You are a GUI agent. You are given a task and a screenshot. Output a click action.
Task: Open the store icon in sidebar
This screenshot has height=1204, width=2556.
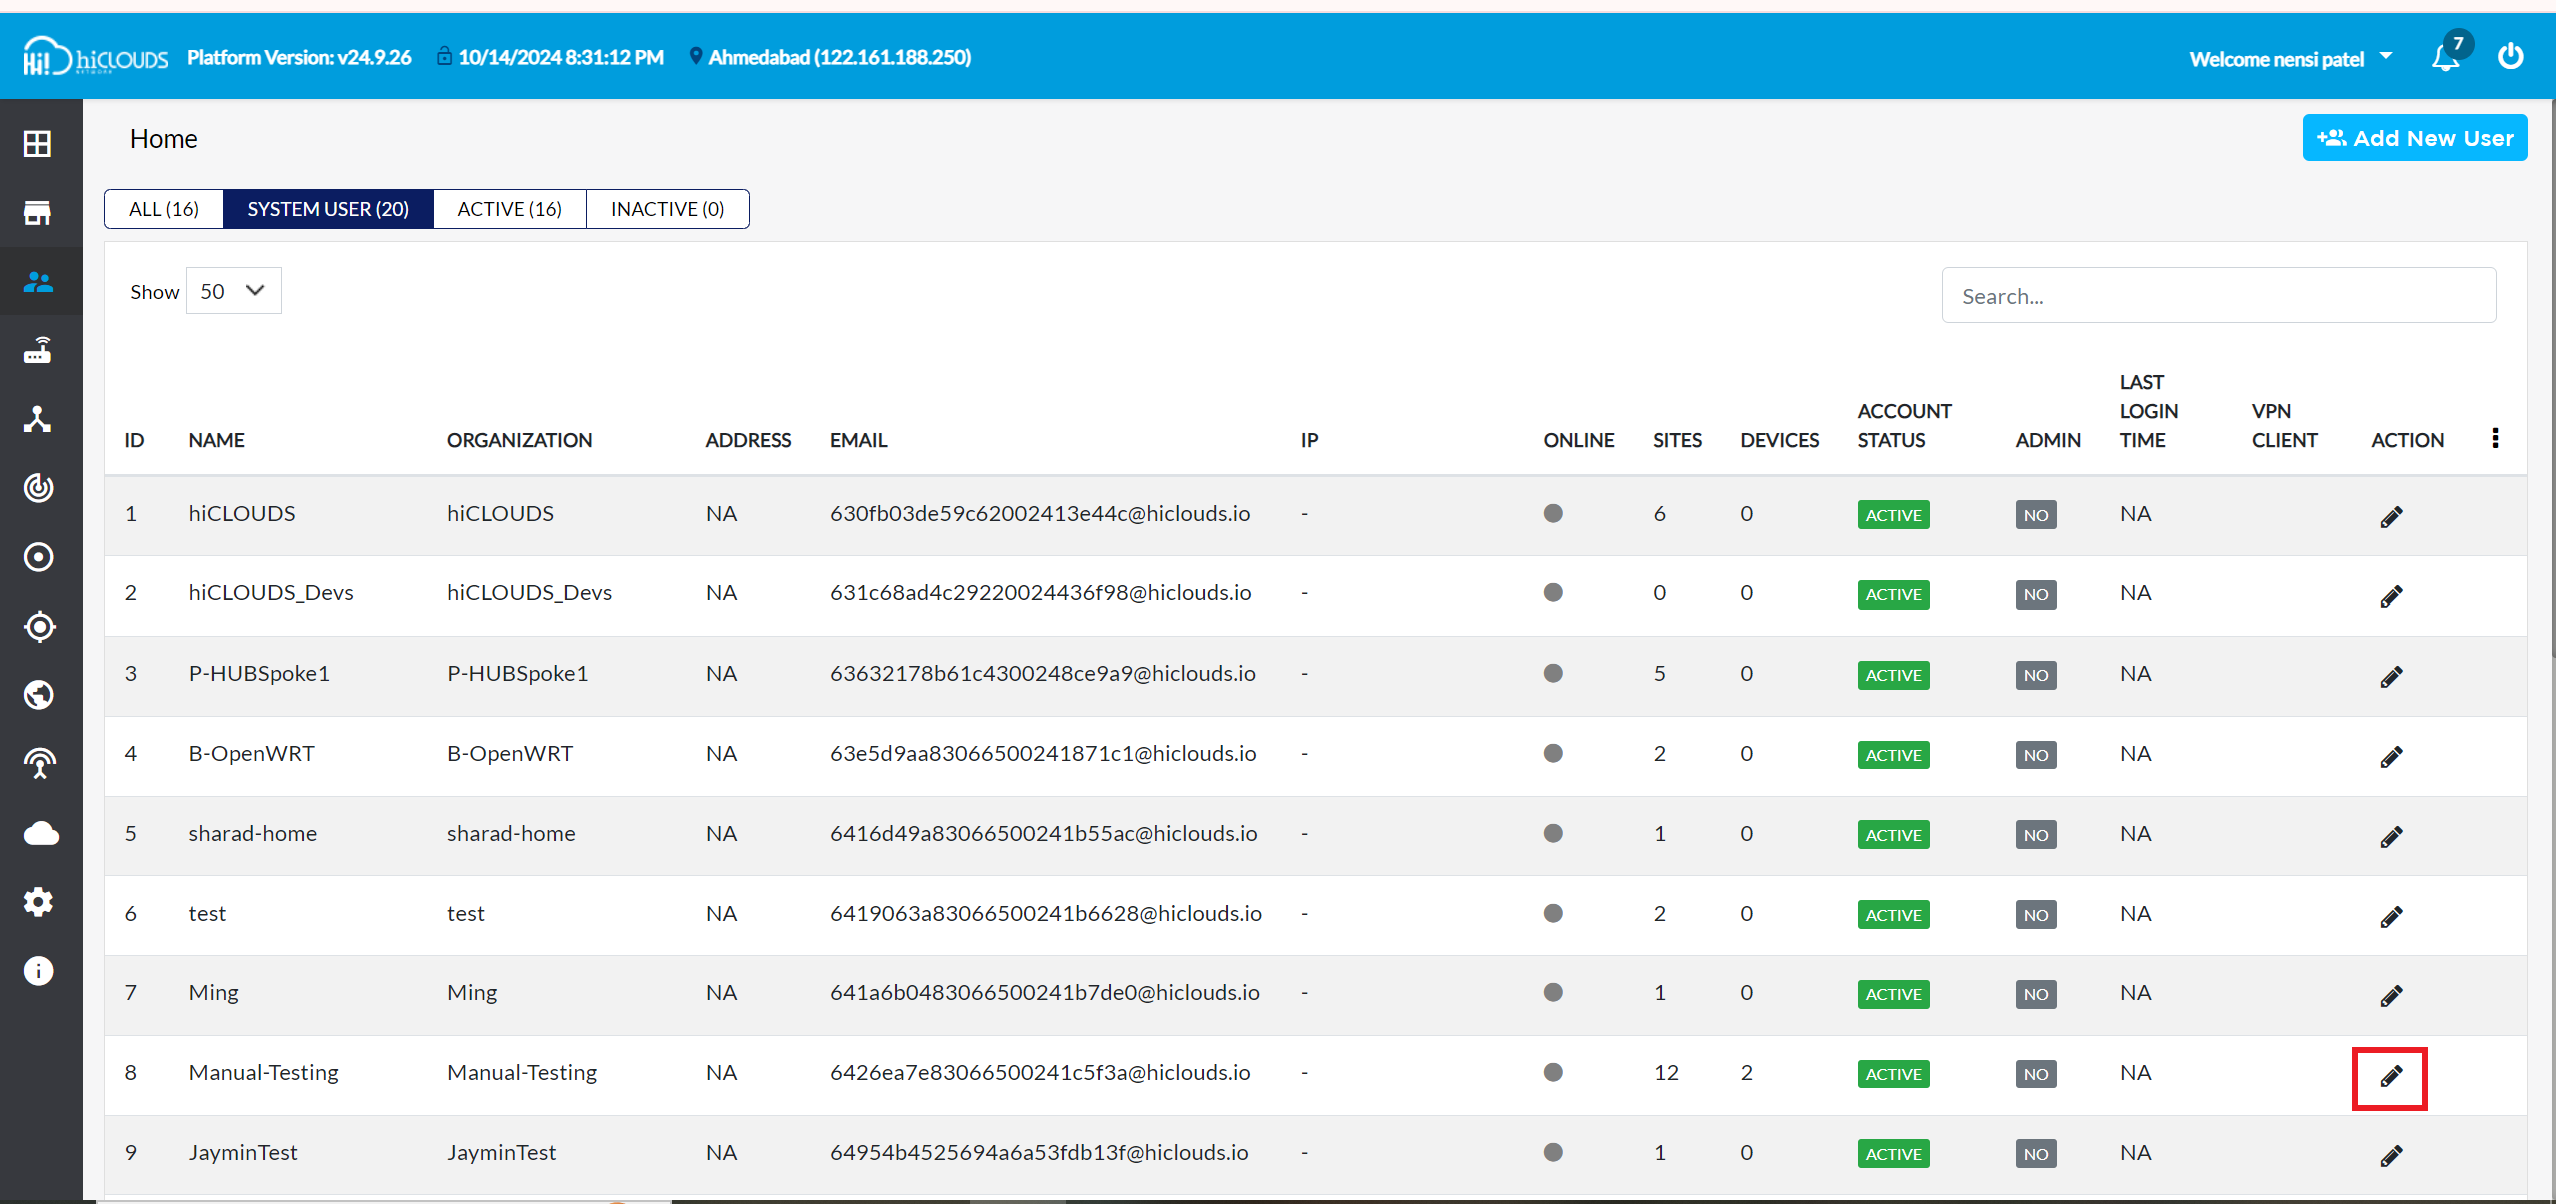(x=38, y=213)
